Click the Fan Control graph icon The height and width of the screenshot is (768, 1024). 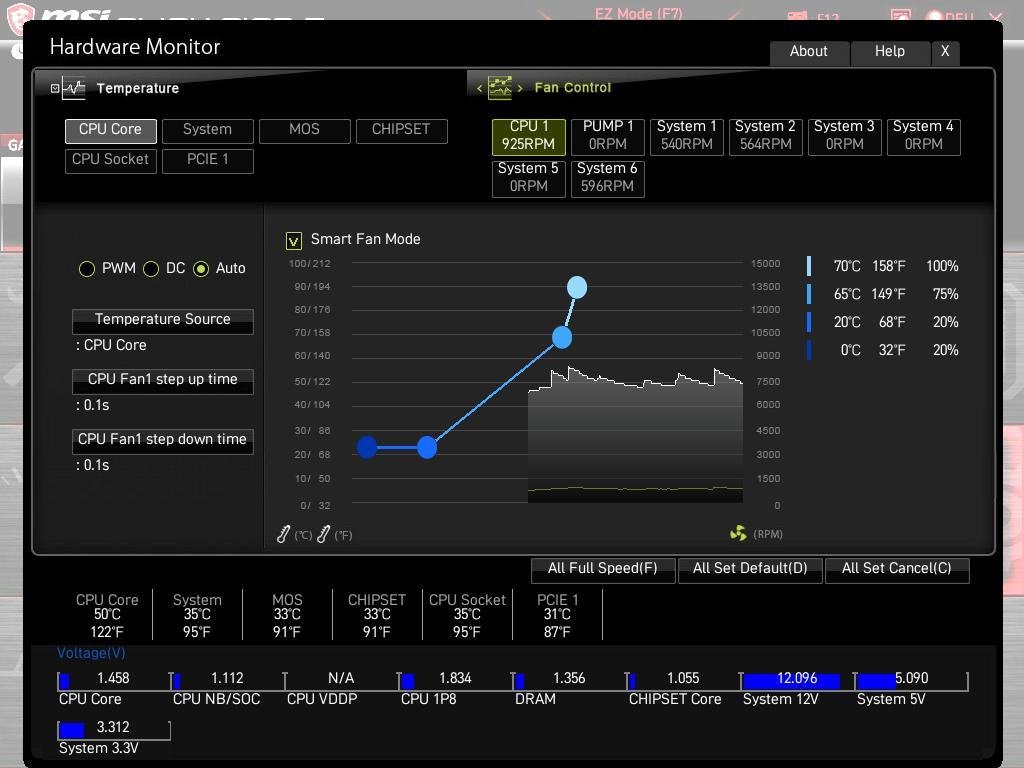tap(500, 88)
